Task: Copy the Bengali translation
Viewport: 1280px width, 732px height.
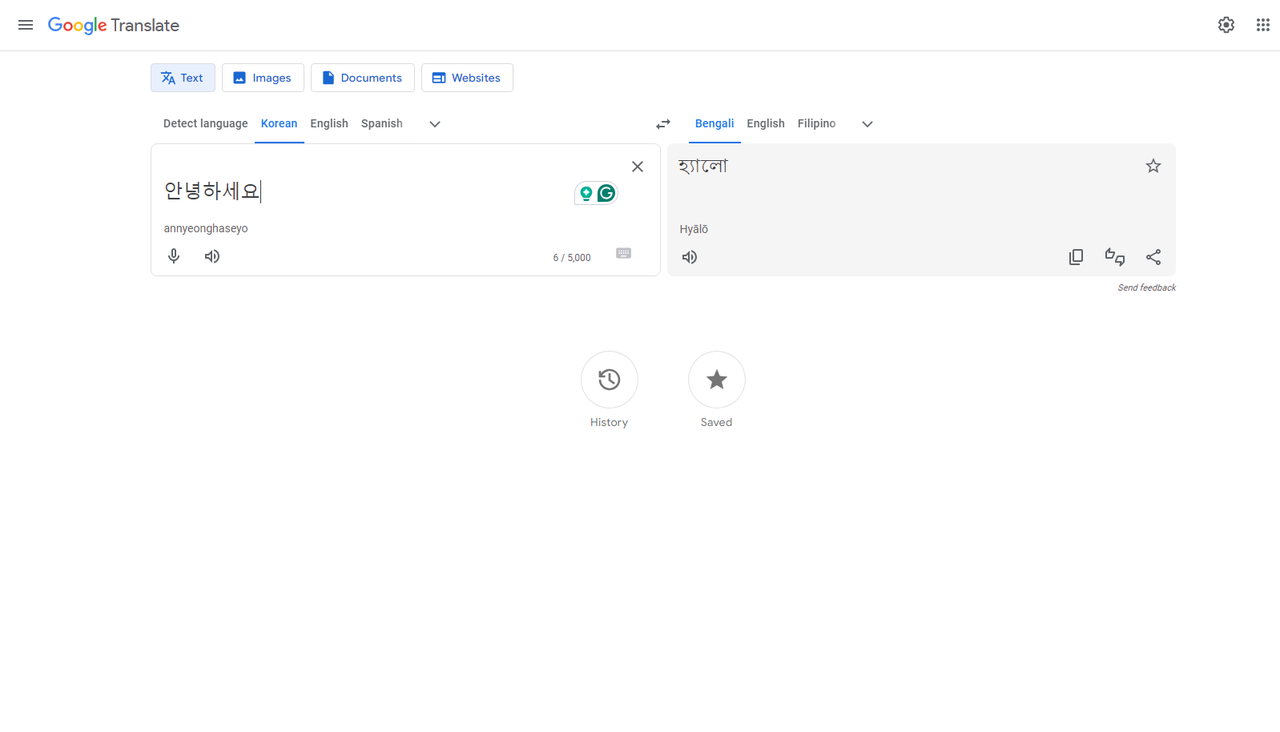Action: coord(1076,257)
